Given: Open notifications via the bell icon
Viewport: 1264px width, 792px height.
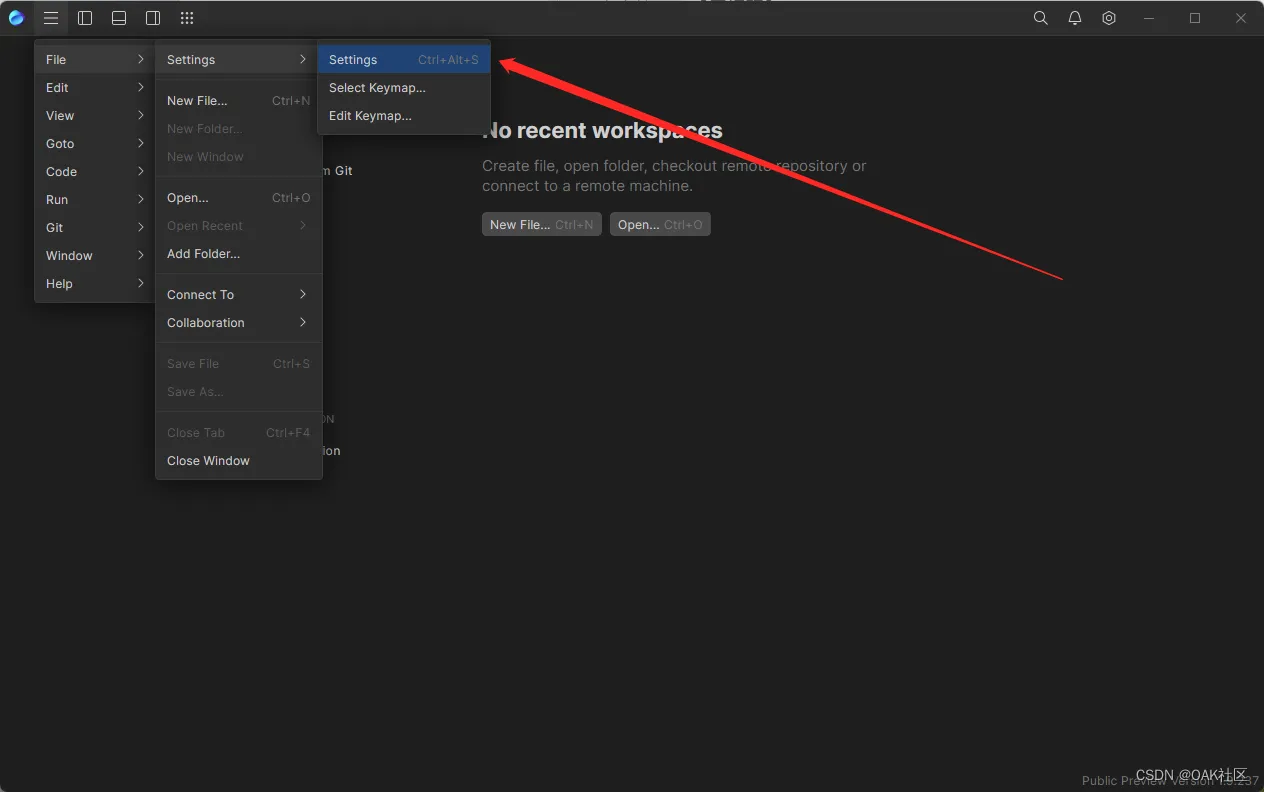Looking at the screenshot, I should point(1074,17).
